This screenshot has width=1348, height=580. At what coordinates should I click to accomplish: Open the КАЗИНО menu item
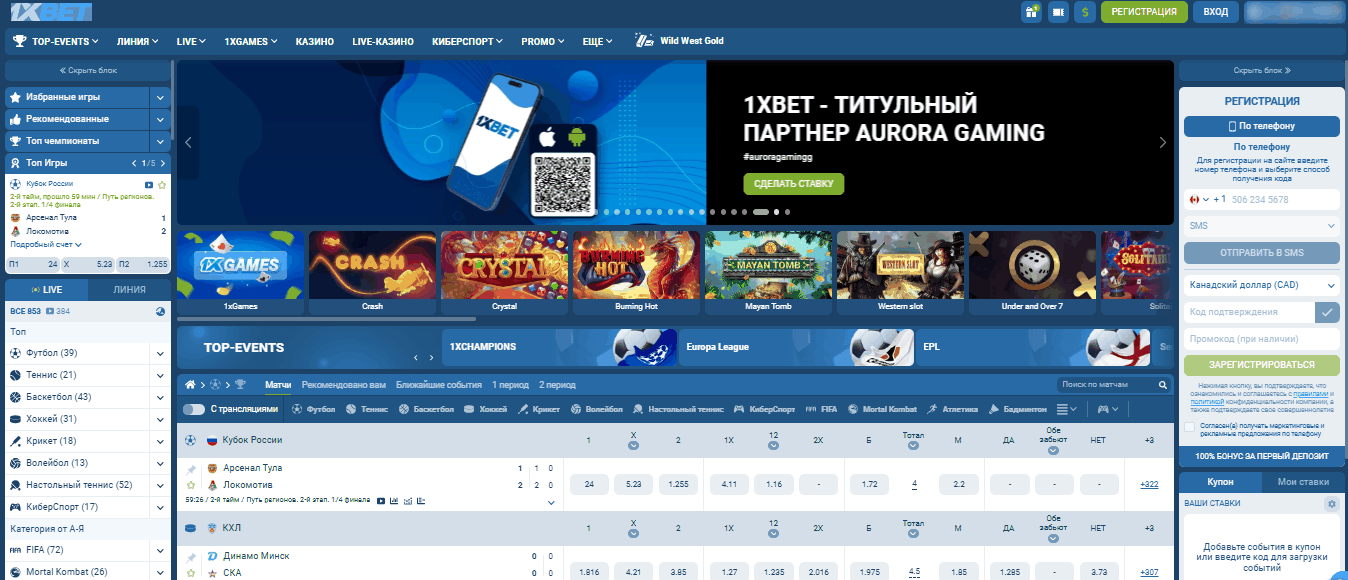(315, 41)
